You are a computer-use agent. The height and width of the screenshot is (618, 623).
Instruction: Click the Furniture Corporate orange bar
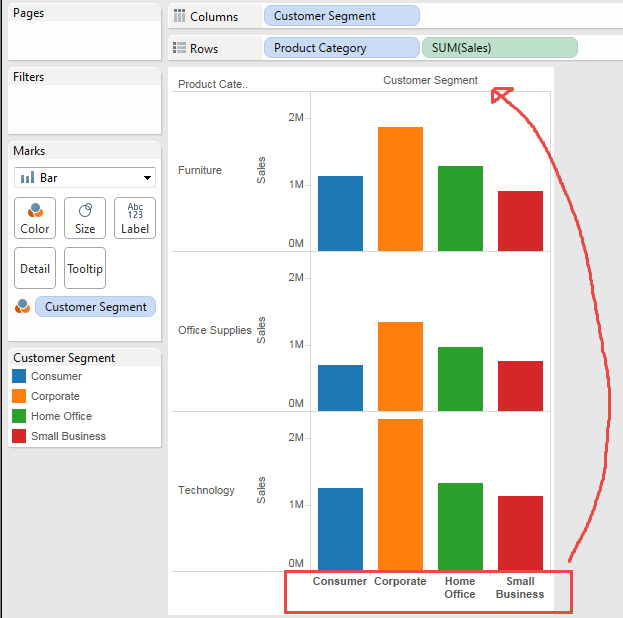400,189
